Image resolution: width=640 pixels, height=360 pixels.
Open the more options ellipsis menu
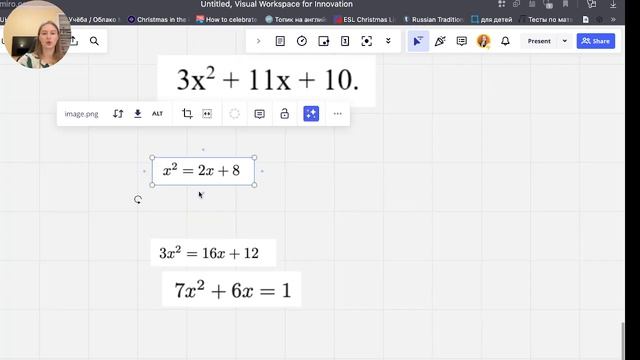338,114
